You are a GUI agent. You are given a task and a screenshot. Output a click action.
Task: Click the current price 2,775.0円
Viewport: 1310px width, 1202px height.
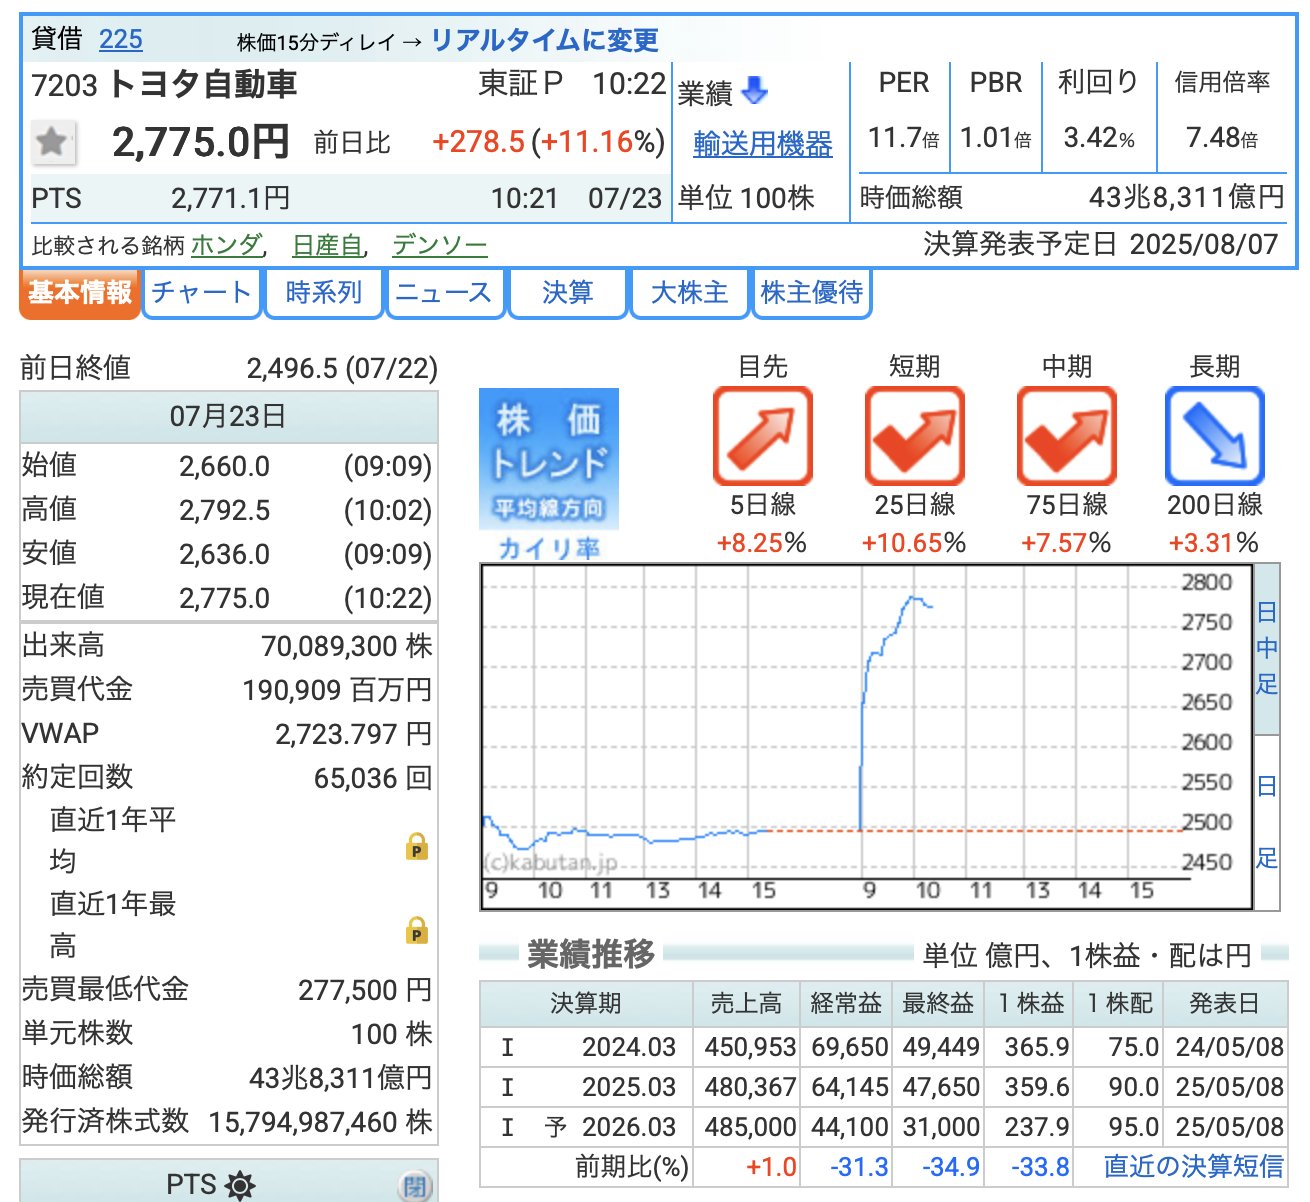pos(201,142)
